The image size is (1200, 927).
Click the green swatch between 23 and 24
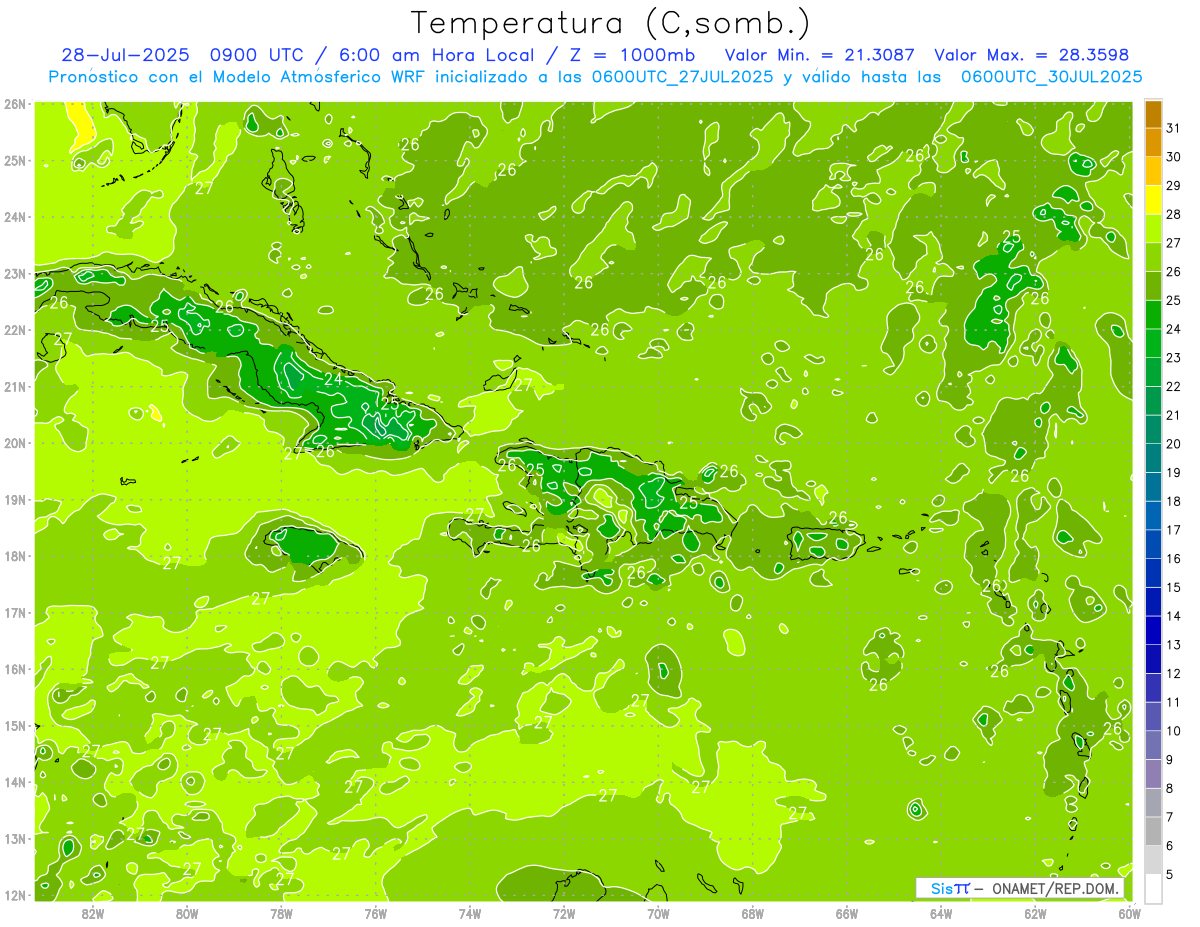click(x=1153, y=343)
